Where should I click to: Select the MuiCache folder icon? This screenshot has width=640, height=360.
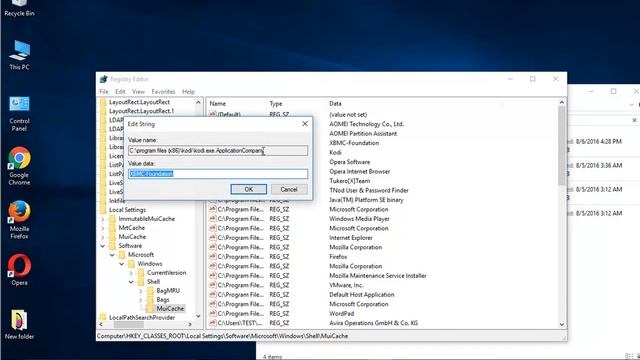coord(151,309)
